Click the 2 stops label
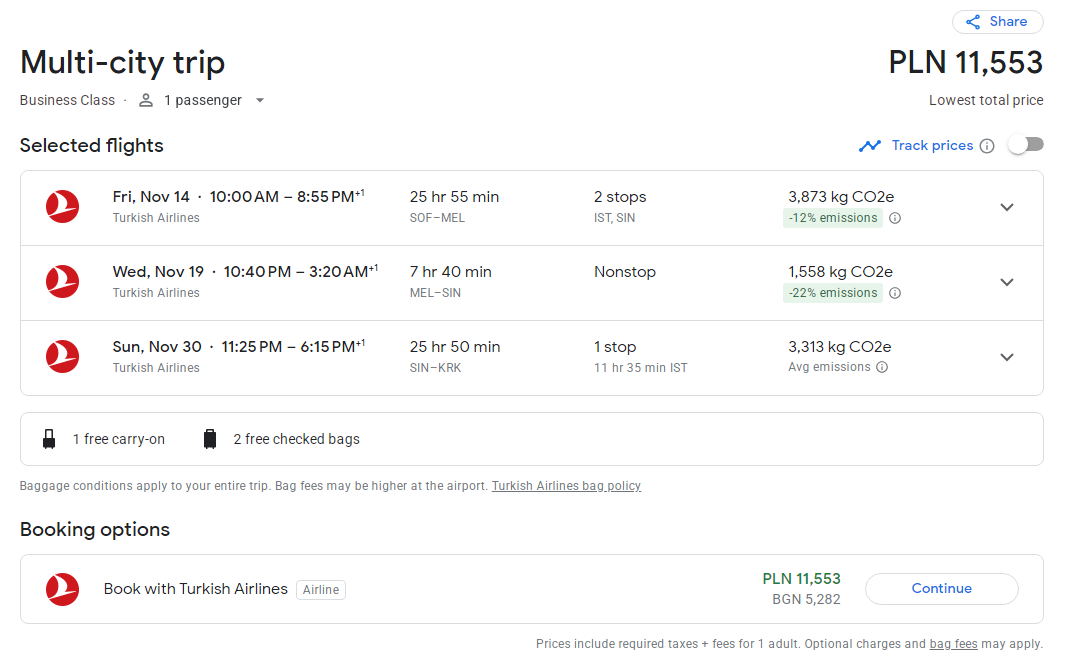 (x=620, y=197)
